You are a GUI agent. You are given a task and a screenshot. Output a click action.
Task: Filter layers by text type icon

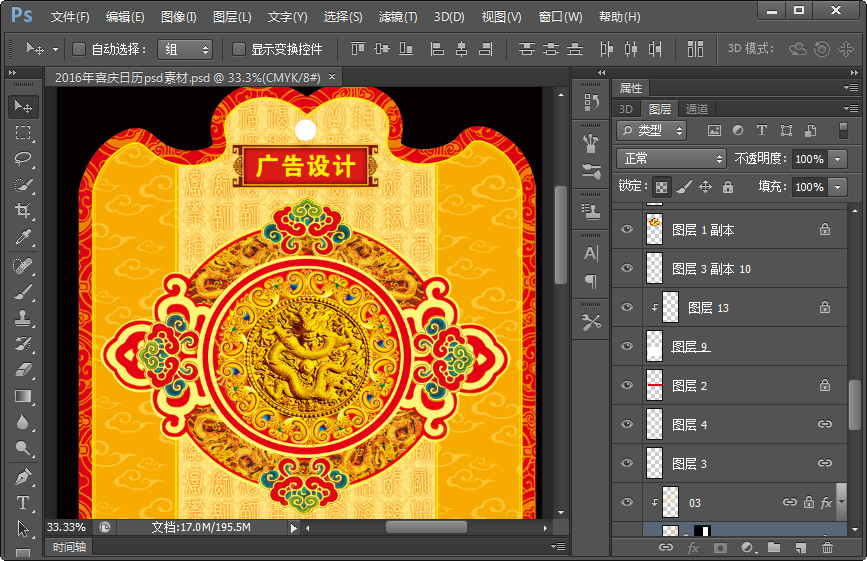(x=761, y=130)
